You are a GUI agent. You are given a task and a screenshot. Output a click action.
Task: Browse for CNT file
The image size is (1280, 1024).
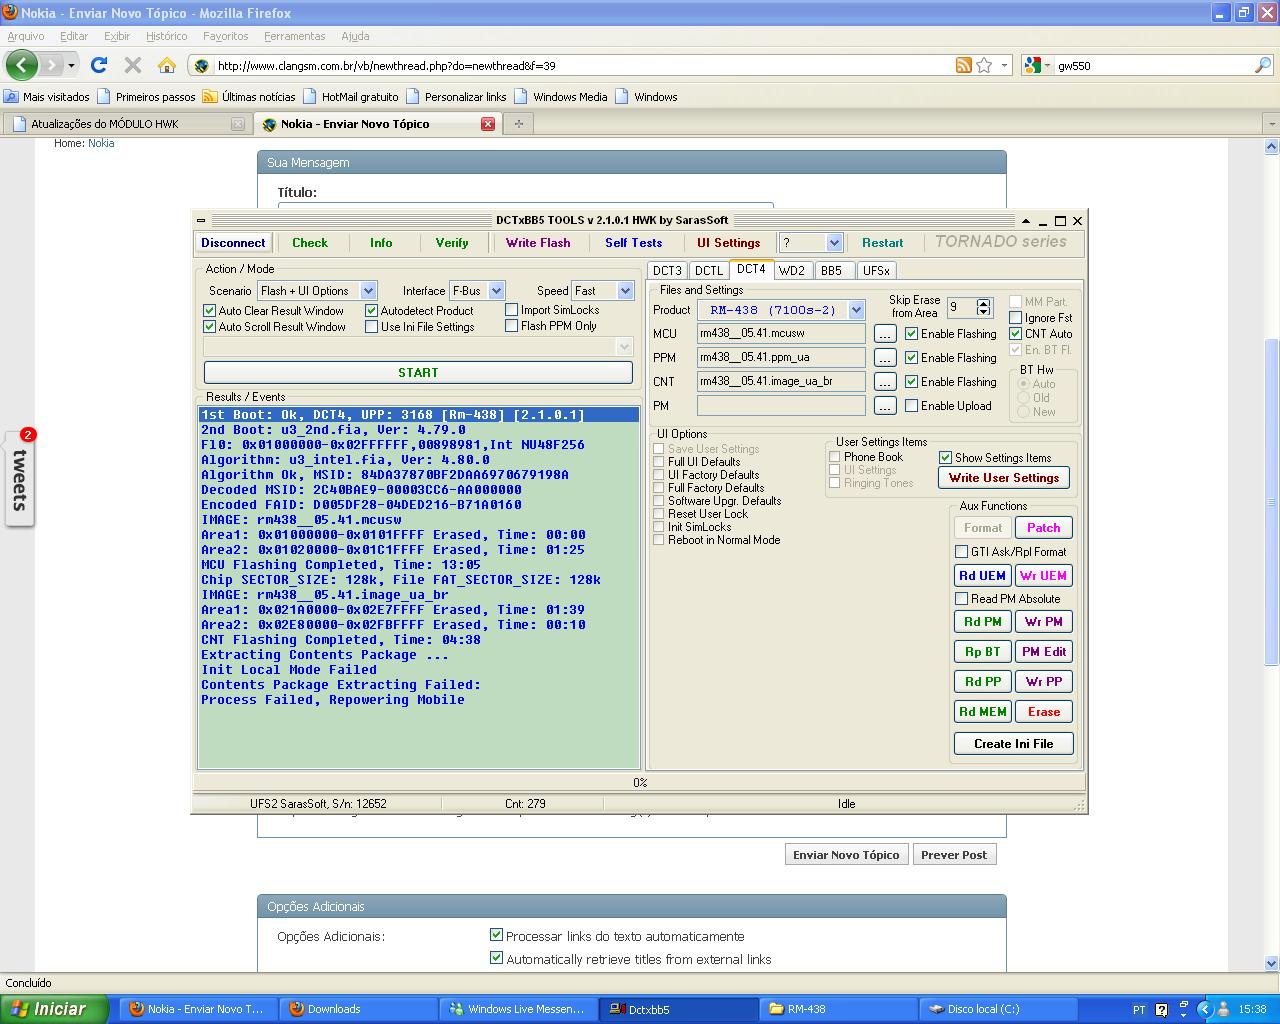tap(885, 382)
